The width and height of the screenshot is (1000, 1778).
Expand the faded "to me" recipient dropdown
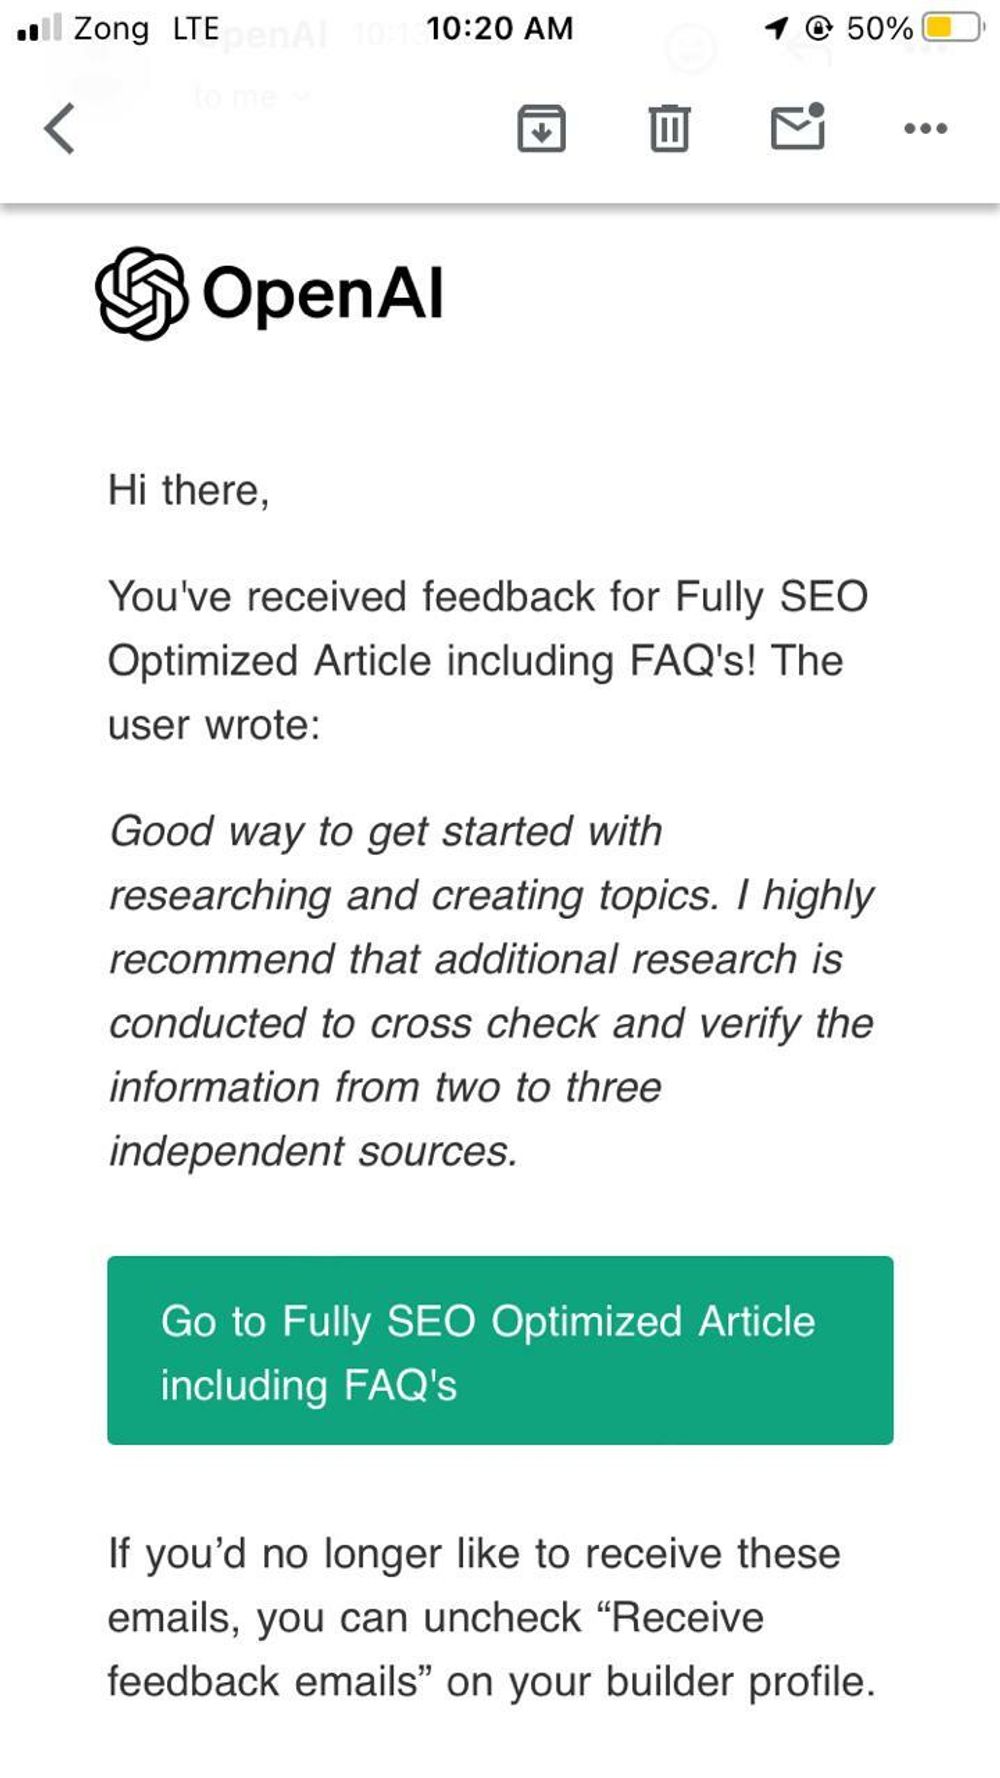click(x=252, y=97)
